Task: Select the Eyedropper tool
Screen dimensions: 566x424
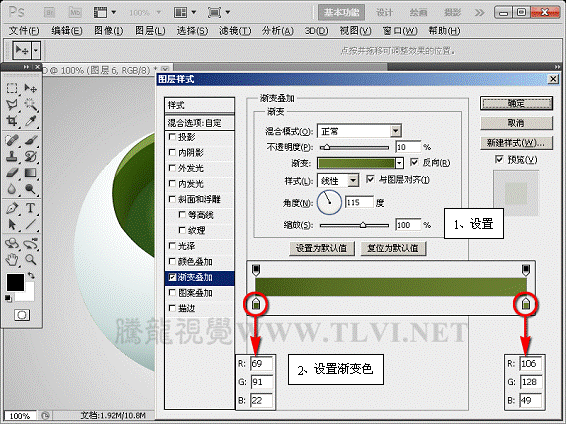Action: coord(31,121)
